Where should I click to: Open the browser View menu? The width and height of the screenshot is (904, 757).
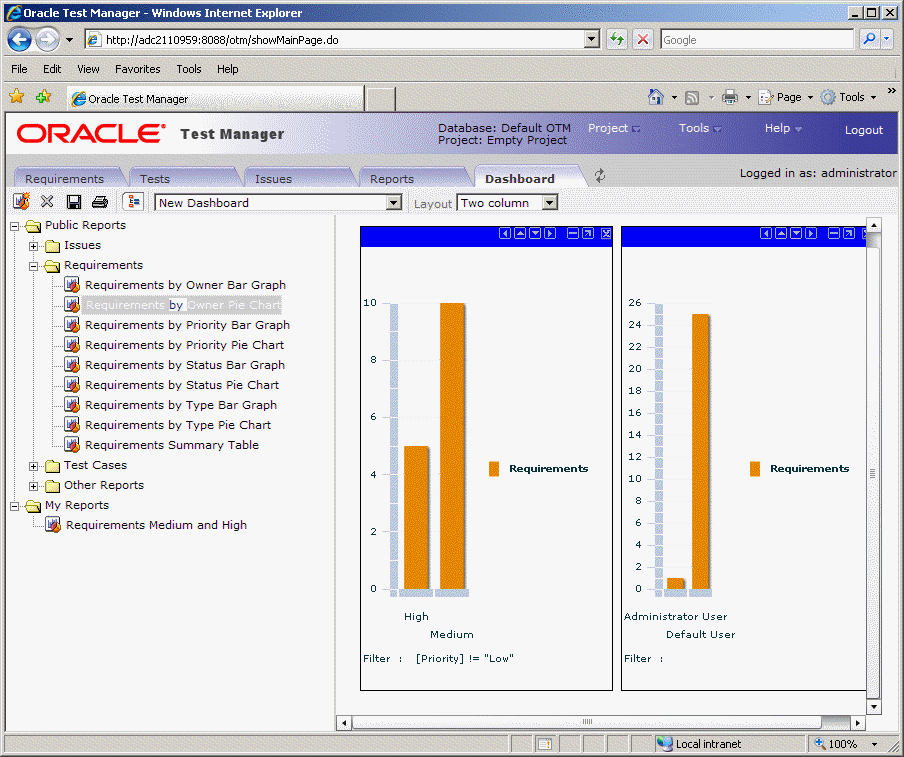(x=88, y=69)
